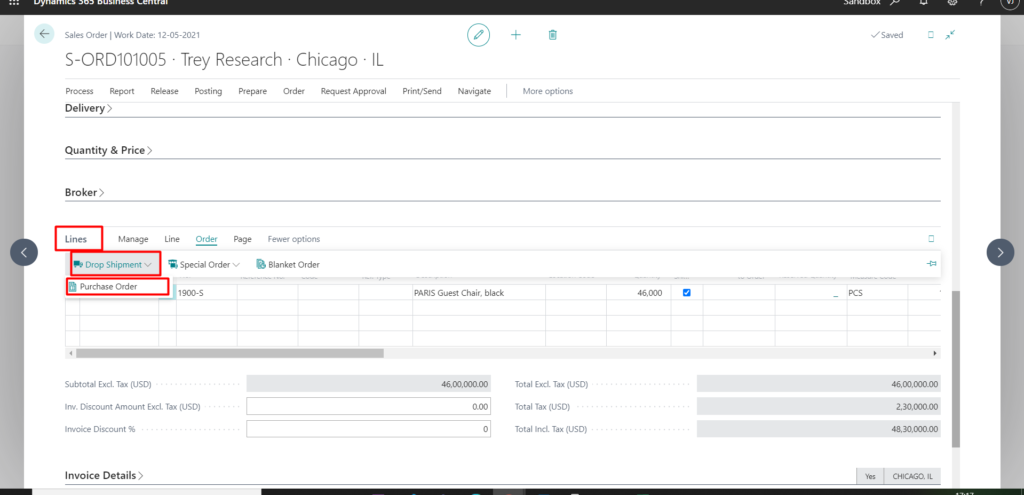Open the Order menu in the top action bar
Viewport: 1024px width, 495px height.
tap(294, 91)
